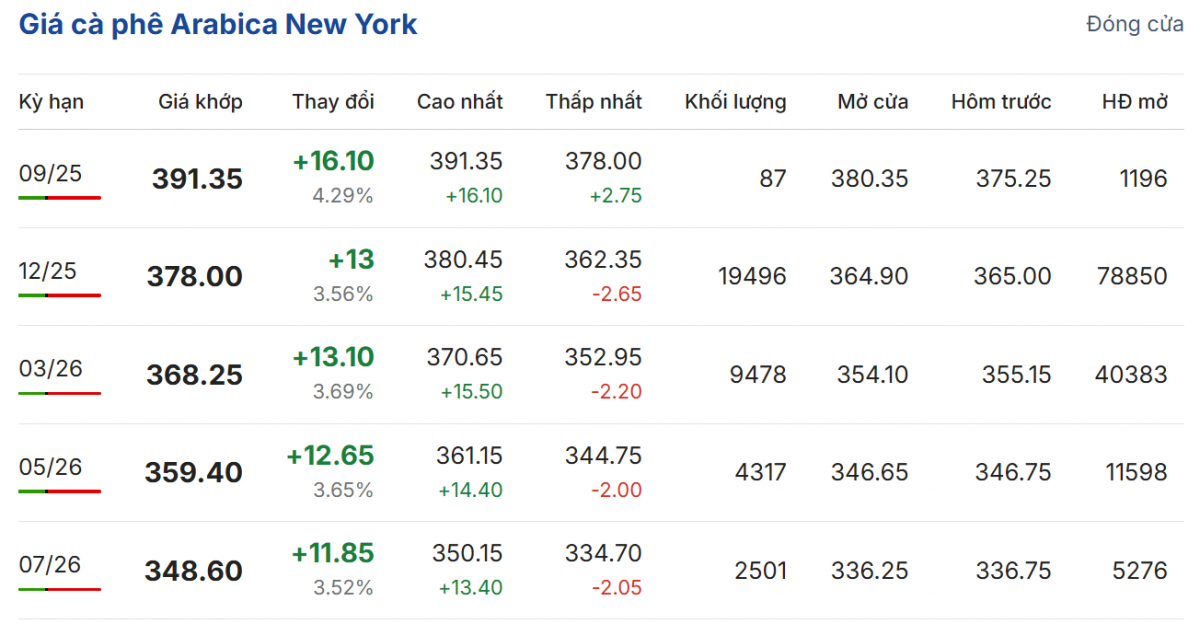Select the Giá khớp column header
Screen dimensions: 1200x624
tap(200, 102)
